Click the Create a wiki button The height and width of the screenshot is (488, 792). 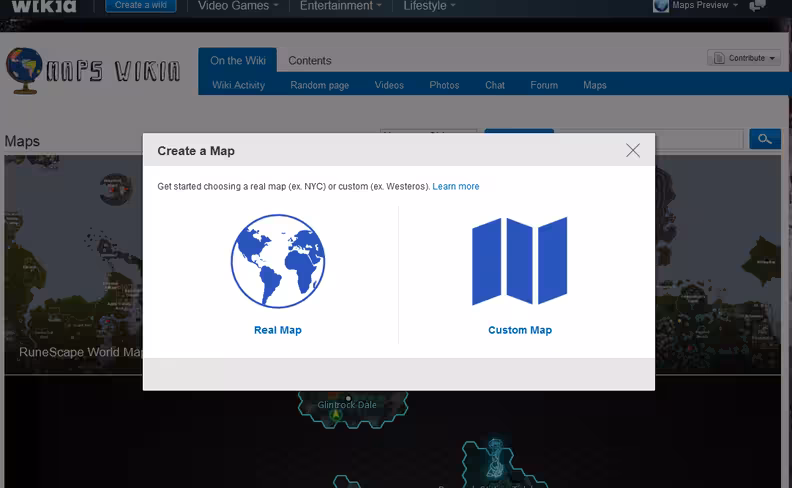pyautogui.click(x=141, y=6)
